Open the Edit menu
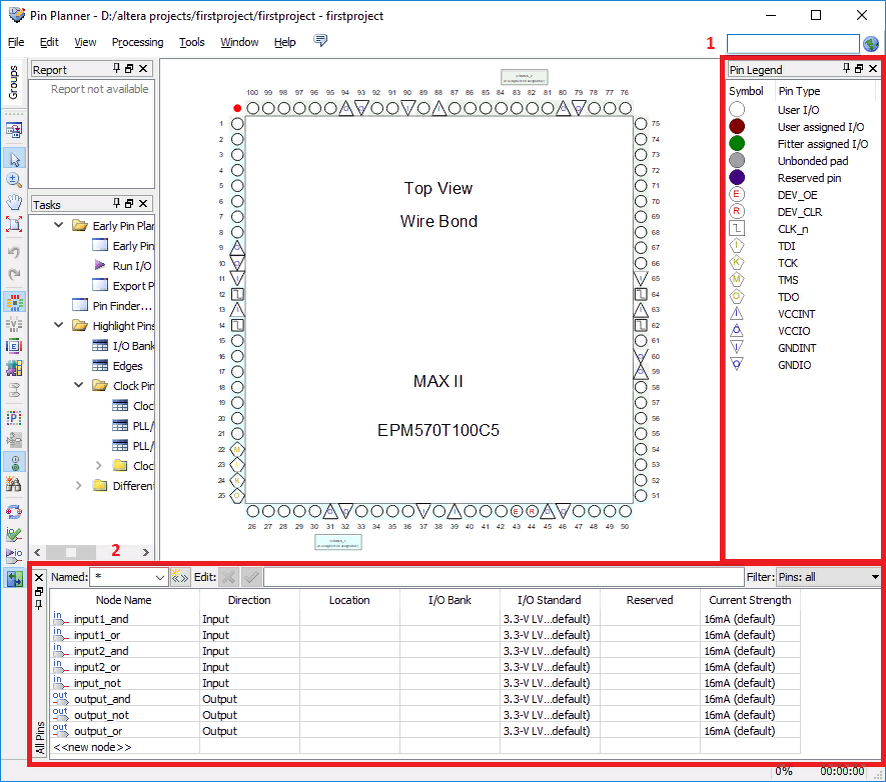The width and height of the screenshot is (886, 782). pyautogui.click(x=49, y=42)
